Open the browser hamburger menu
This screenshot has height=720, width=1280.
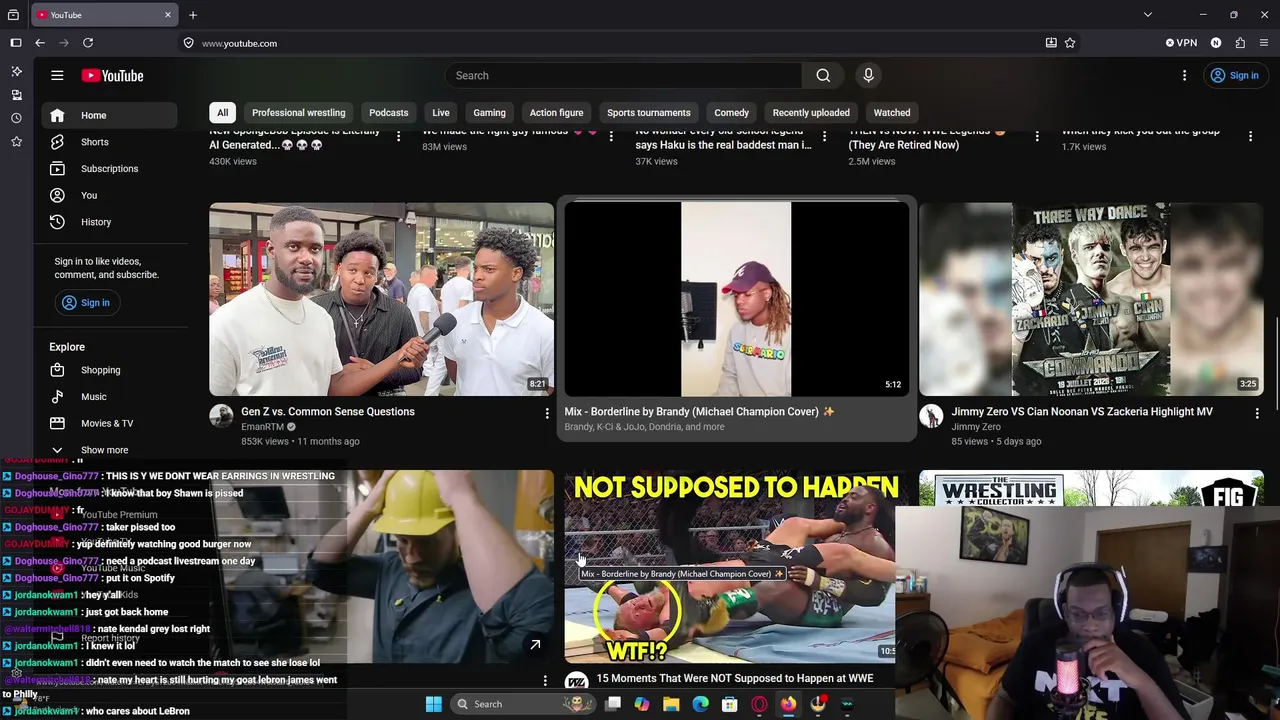coord(1264,43)
